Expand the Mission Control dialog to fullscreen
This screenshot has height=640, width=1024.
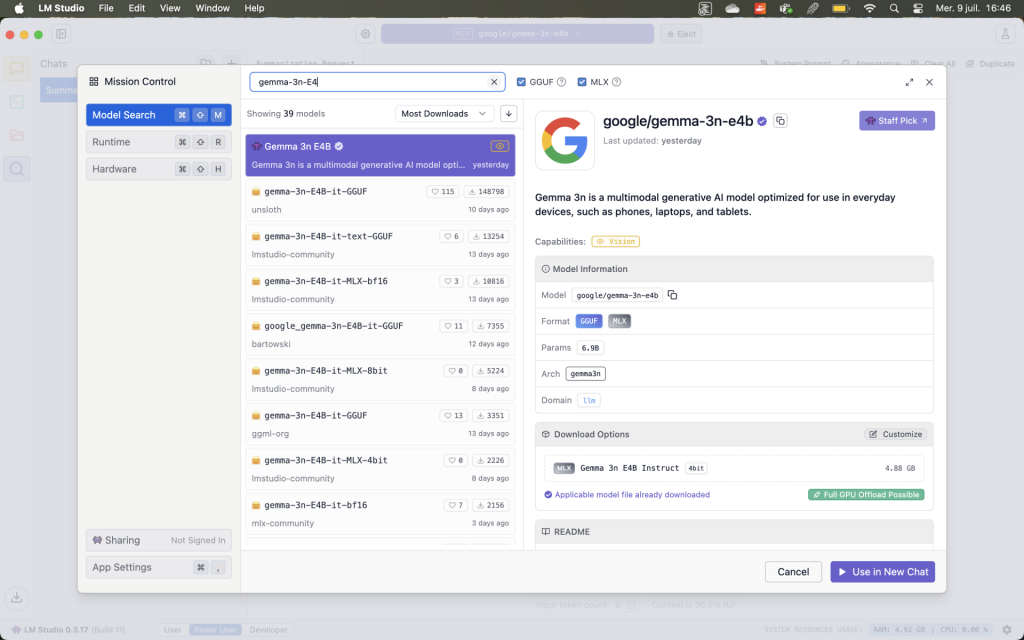(909, 82)
